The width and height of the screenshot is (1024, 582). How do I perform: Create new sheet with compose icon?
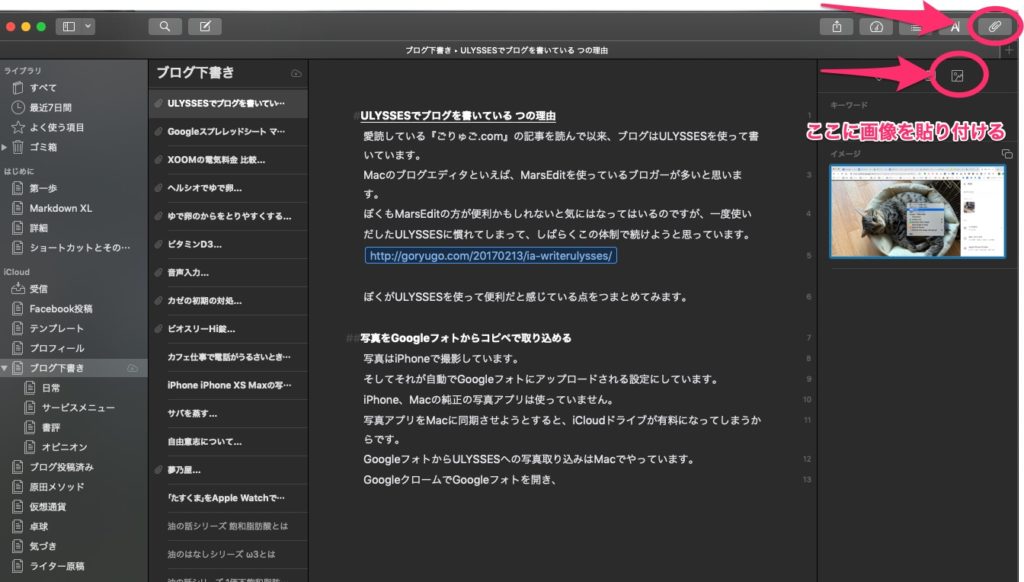tap(205, 26)
